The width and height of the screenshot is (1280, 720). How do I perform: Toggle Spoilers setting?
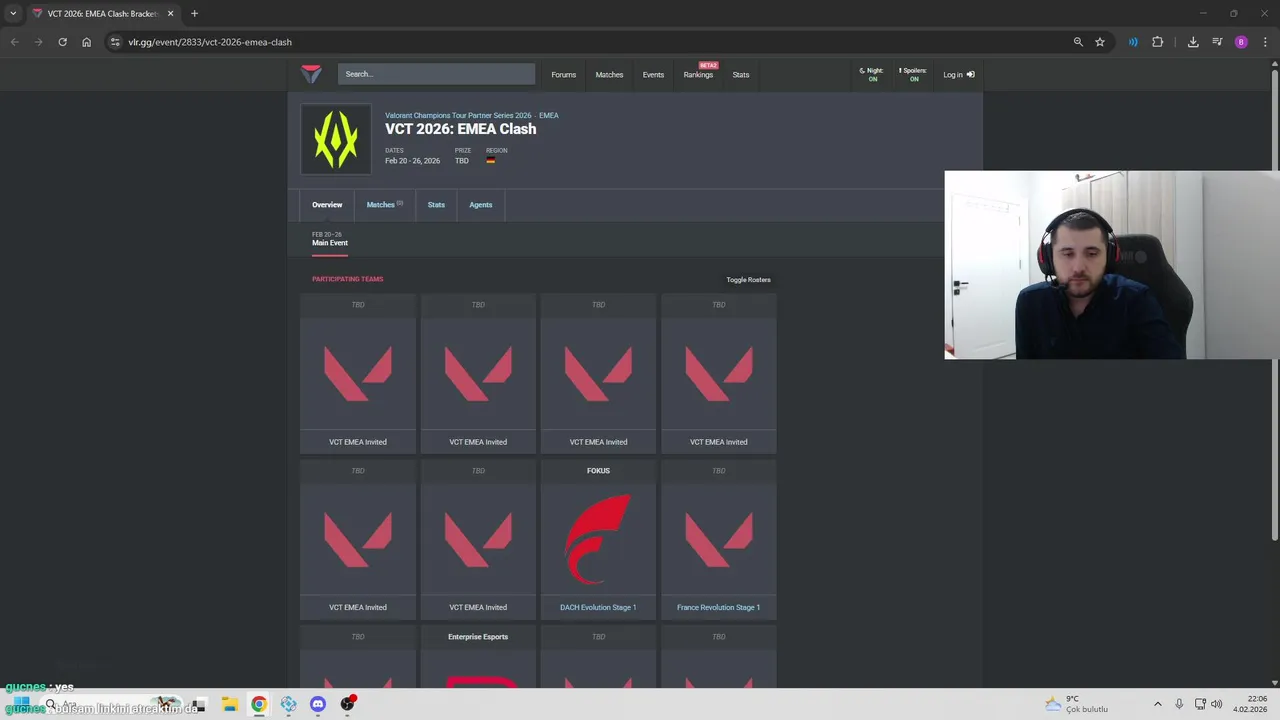[913, 74]
